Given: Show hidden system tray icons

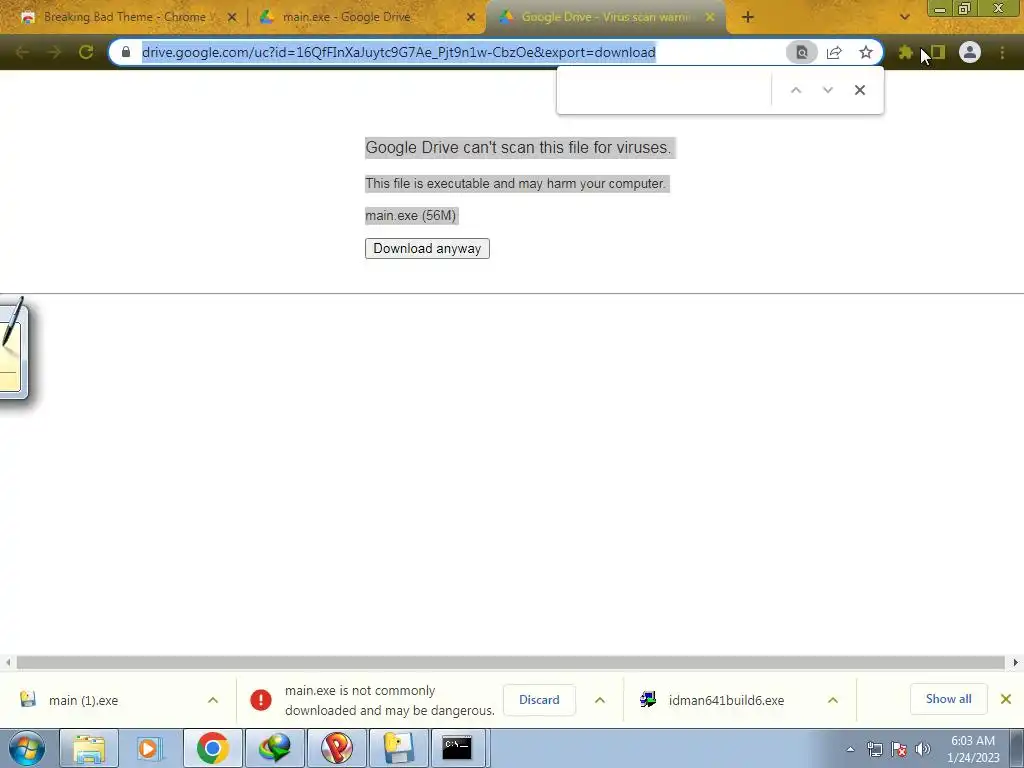Looking at the screenshot, I should [x=850, y=749].
